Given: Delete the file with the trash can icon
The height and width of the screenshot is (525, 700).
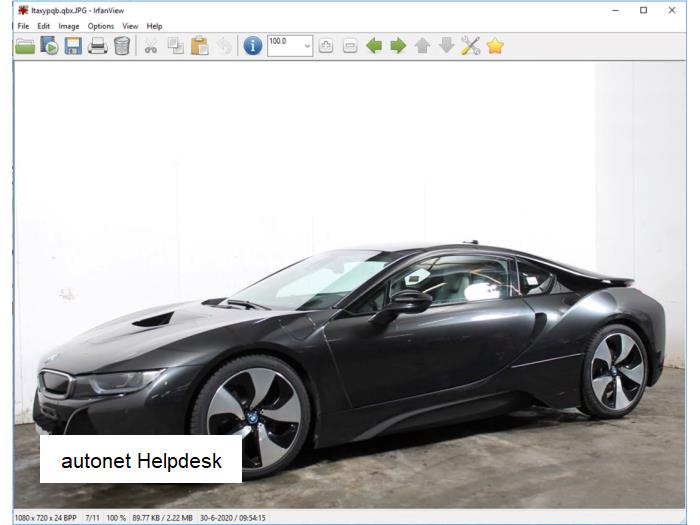Looking at the screenshot, I should (x=122, y=46).
